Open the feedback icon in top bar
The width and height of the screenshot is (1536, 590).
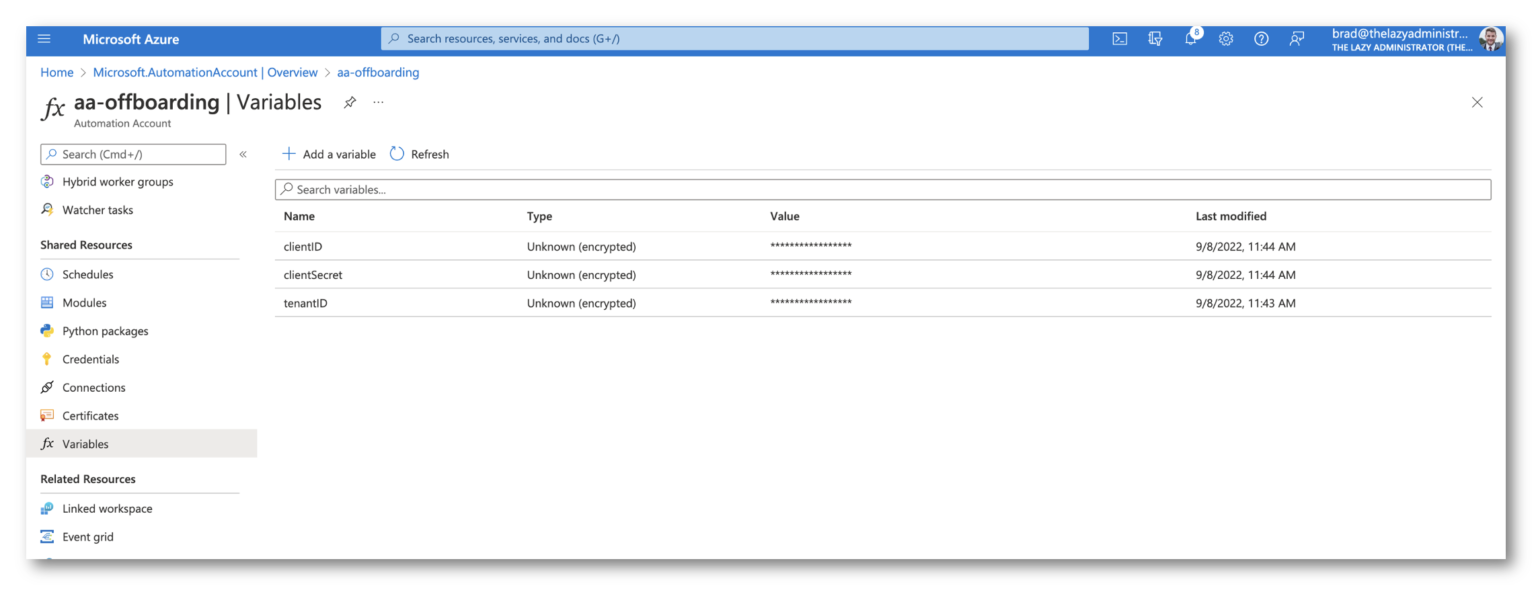tap(1297, 39)
